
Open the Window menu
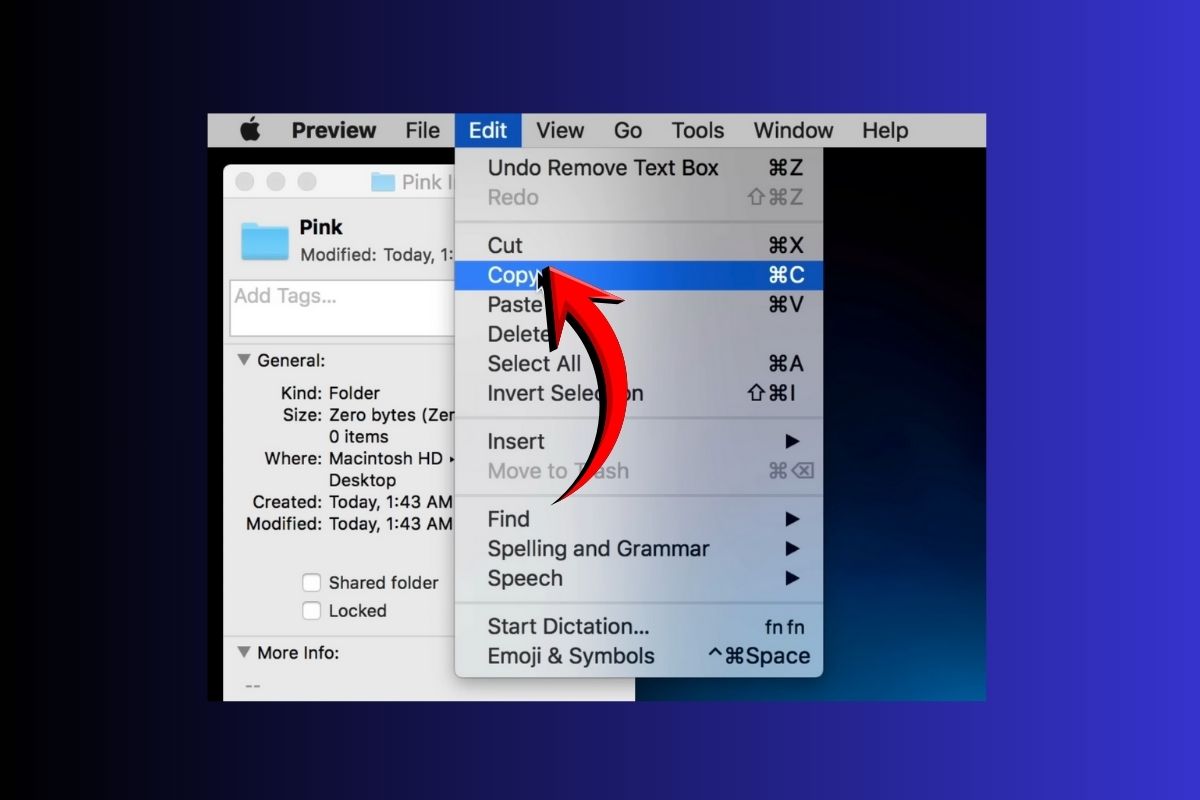click(793, 130)
